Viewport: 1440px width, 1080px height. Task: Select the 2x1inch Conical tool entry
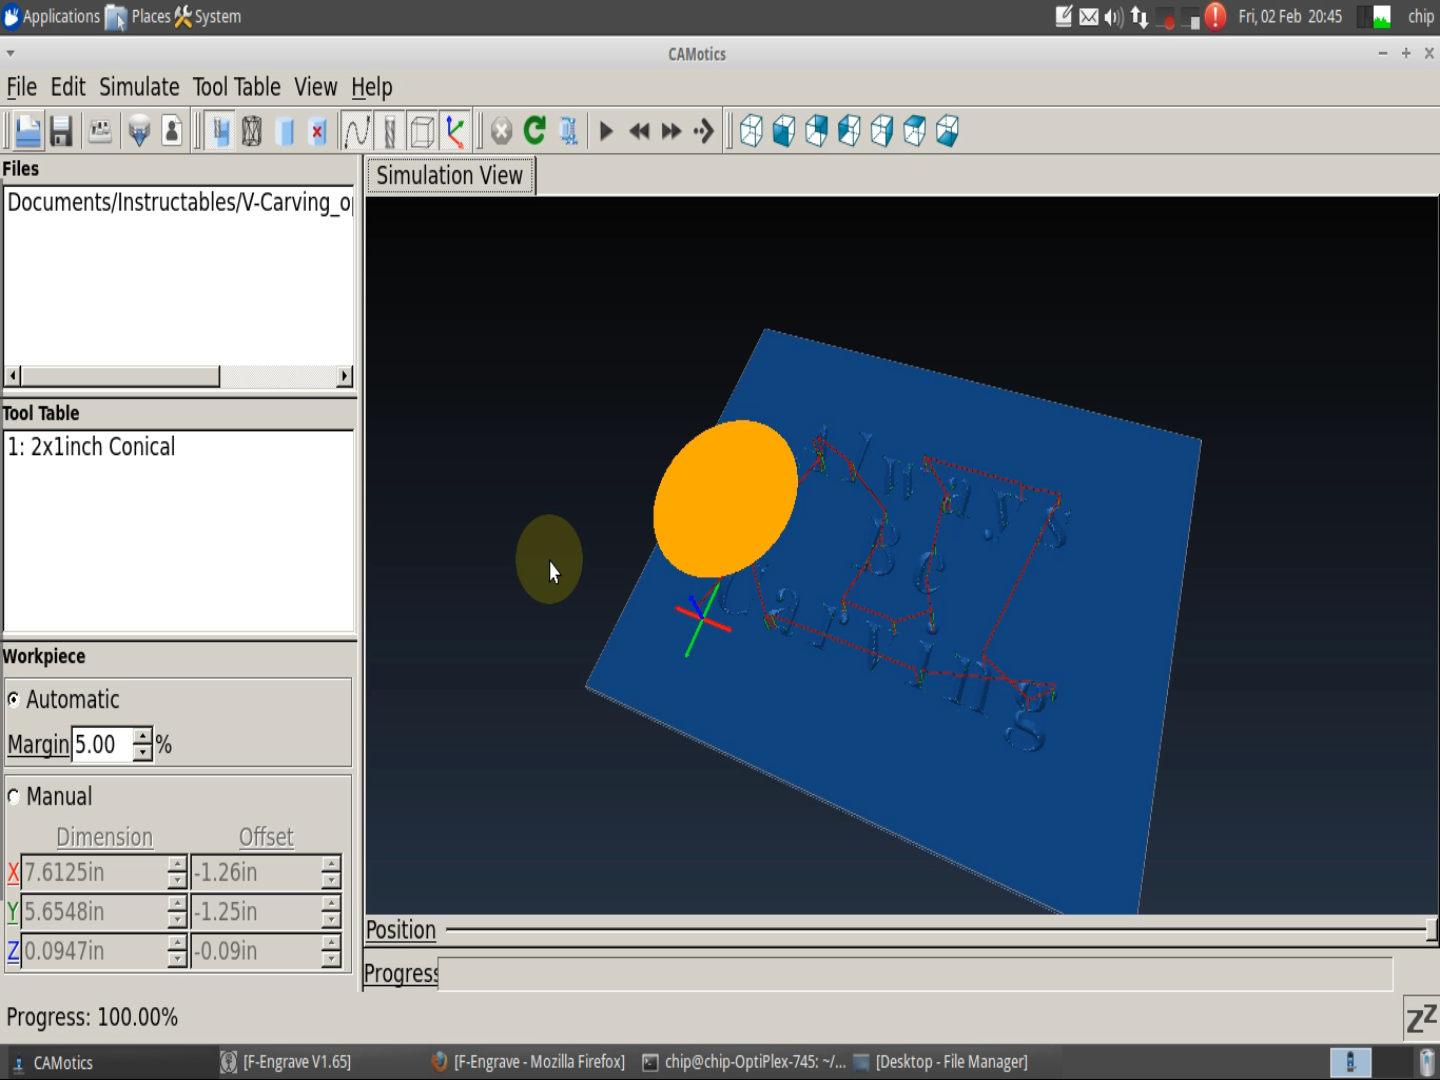coord(91,446)
